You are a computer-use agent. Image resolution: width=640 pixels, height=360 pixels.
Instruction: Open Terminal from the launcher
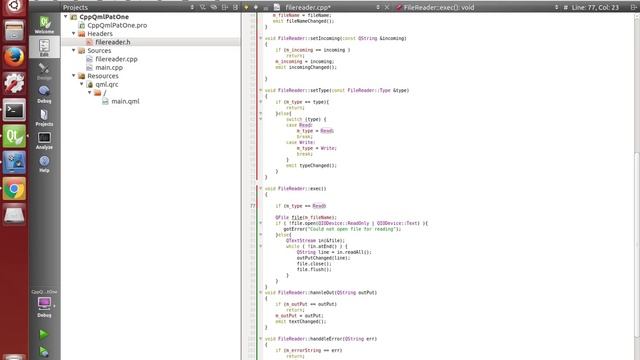14,110
